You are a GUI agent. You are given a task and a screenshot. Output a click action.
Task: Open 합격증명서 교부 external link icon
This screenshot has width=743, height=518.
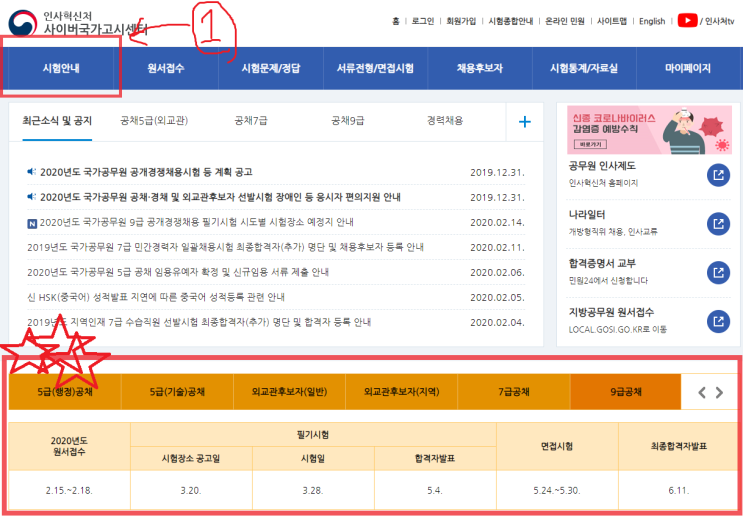[x=718, y=273]
